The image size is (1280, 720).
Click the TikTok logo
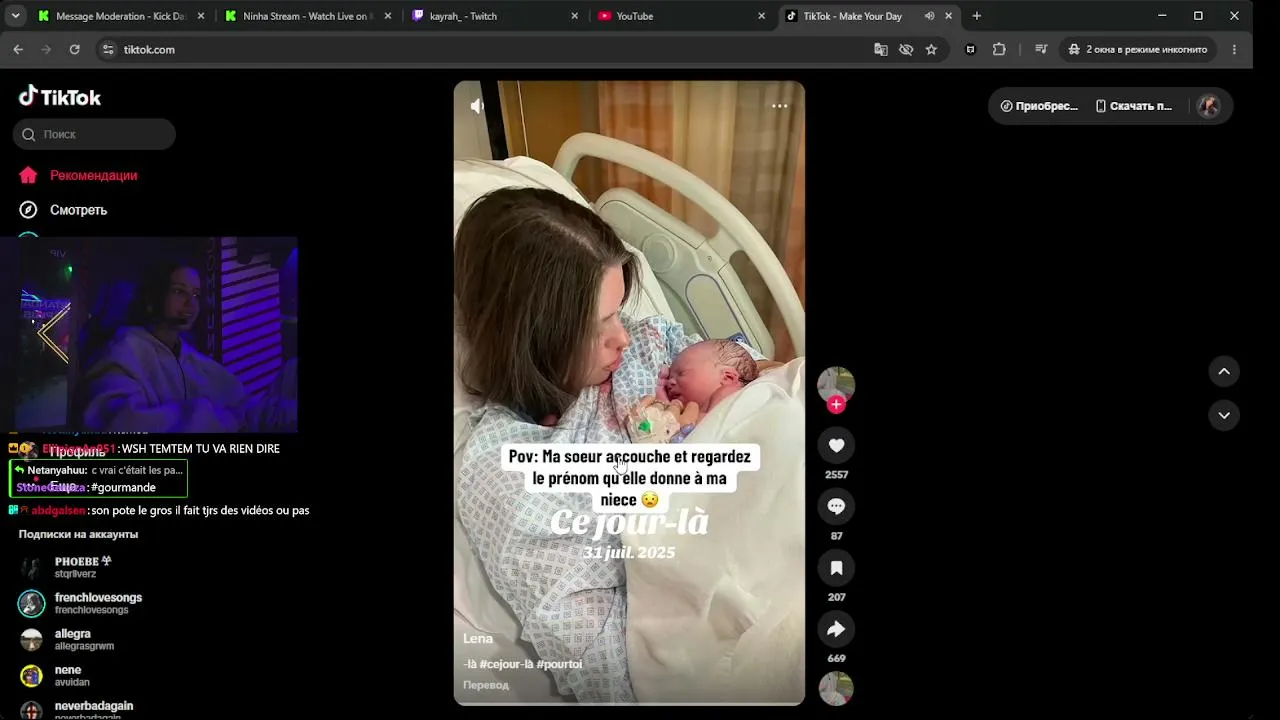click(60, 97)
